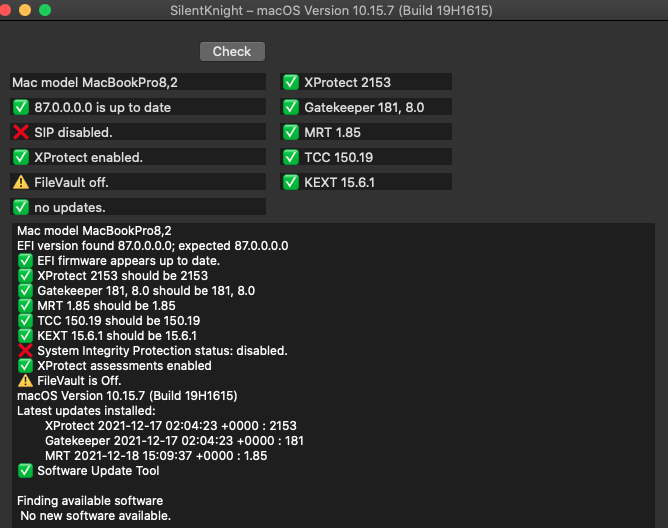Select the SIP disabled text field
668x528 pixels.
click(x=138, y=132)
